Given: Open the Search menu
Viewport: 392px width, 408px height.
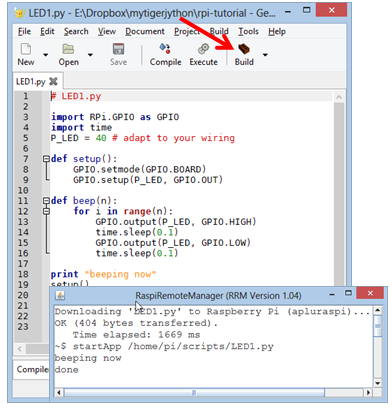Looking at the screenshot, I should click(76, 31).
